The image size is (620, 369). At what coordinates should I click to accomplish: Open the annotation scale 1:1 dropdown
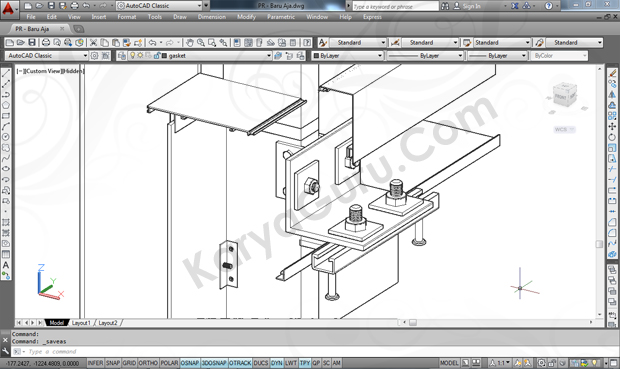[x=500, y=363]
